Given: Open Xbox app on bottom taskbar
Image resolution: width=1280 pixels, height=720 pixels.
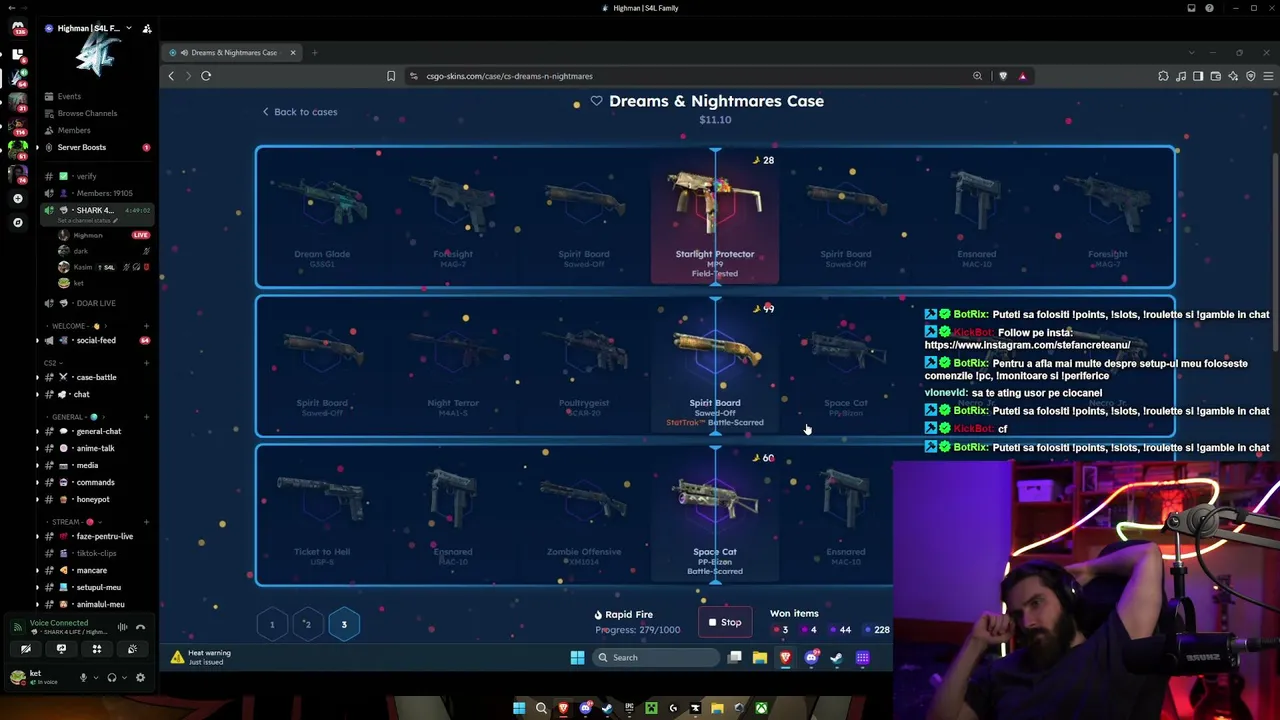Looking at the screenshot, I should [x=761, y=708].
